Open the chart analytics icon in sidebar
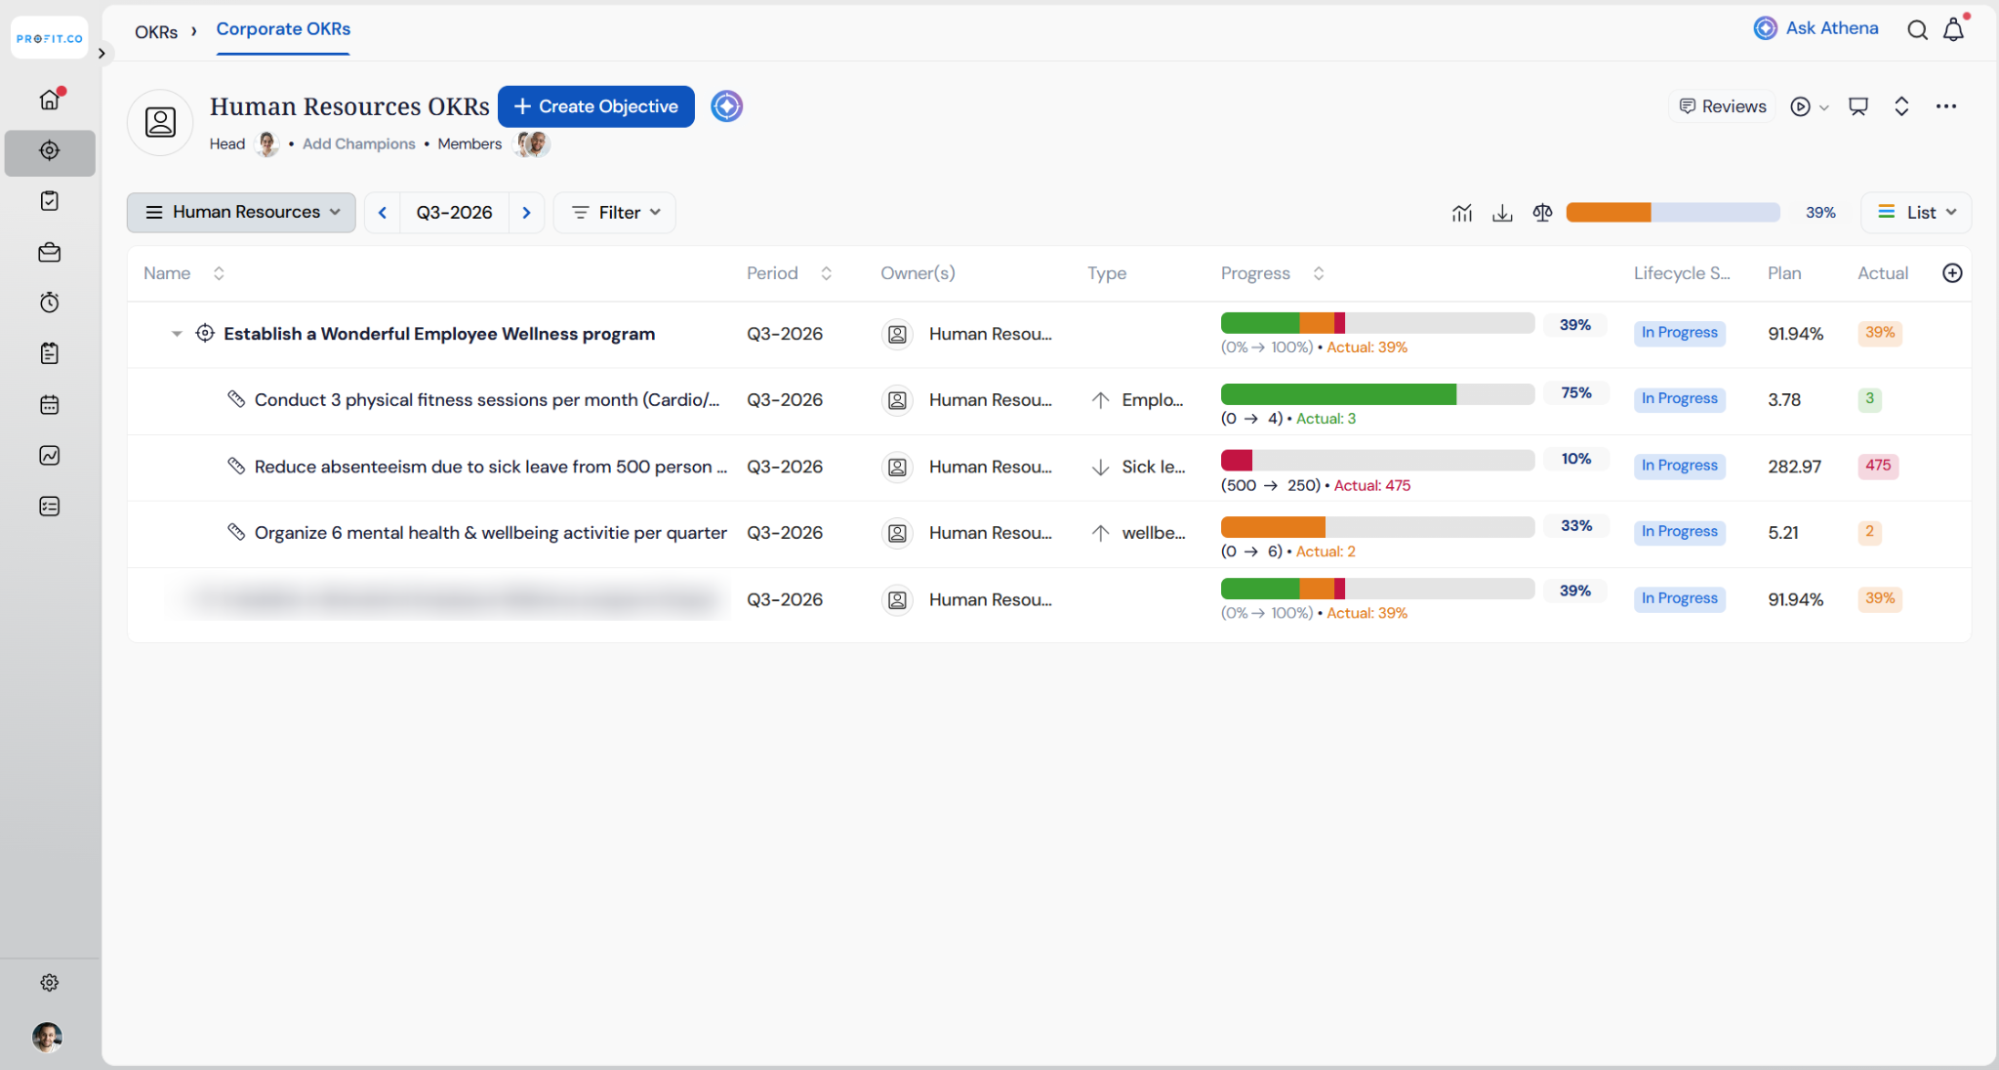 tap(50, 455)
